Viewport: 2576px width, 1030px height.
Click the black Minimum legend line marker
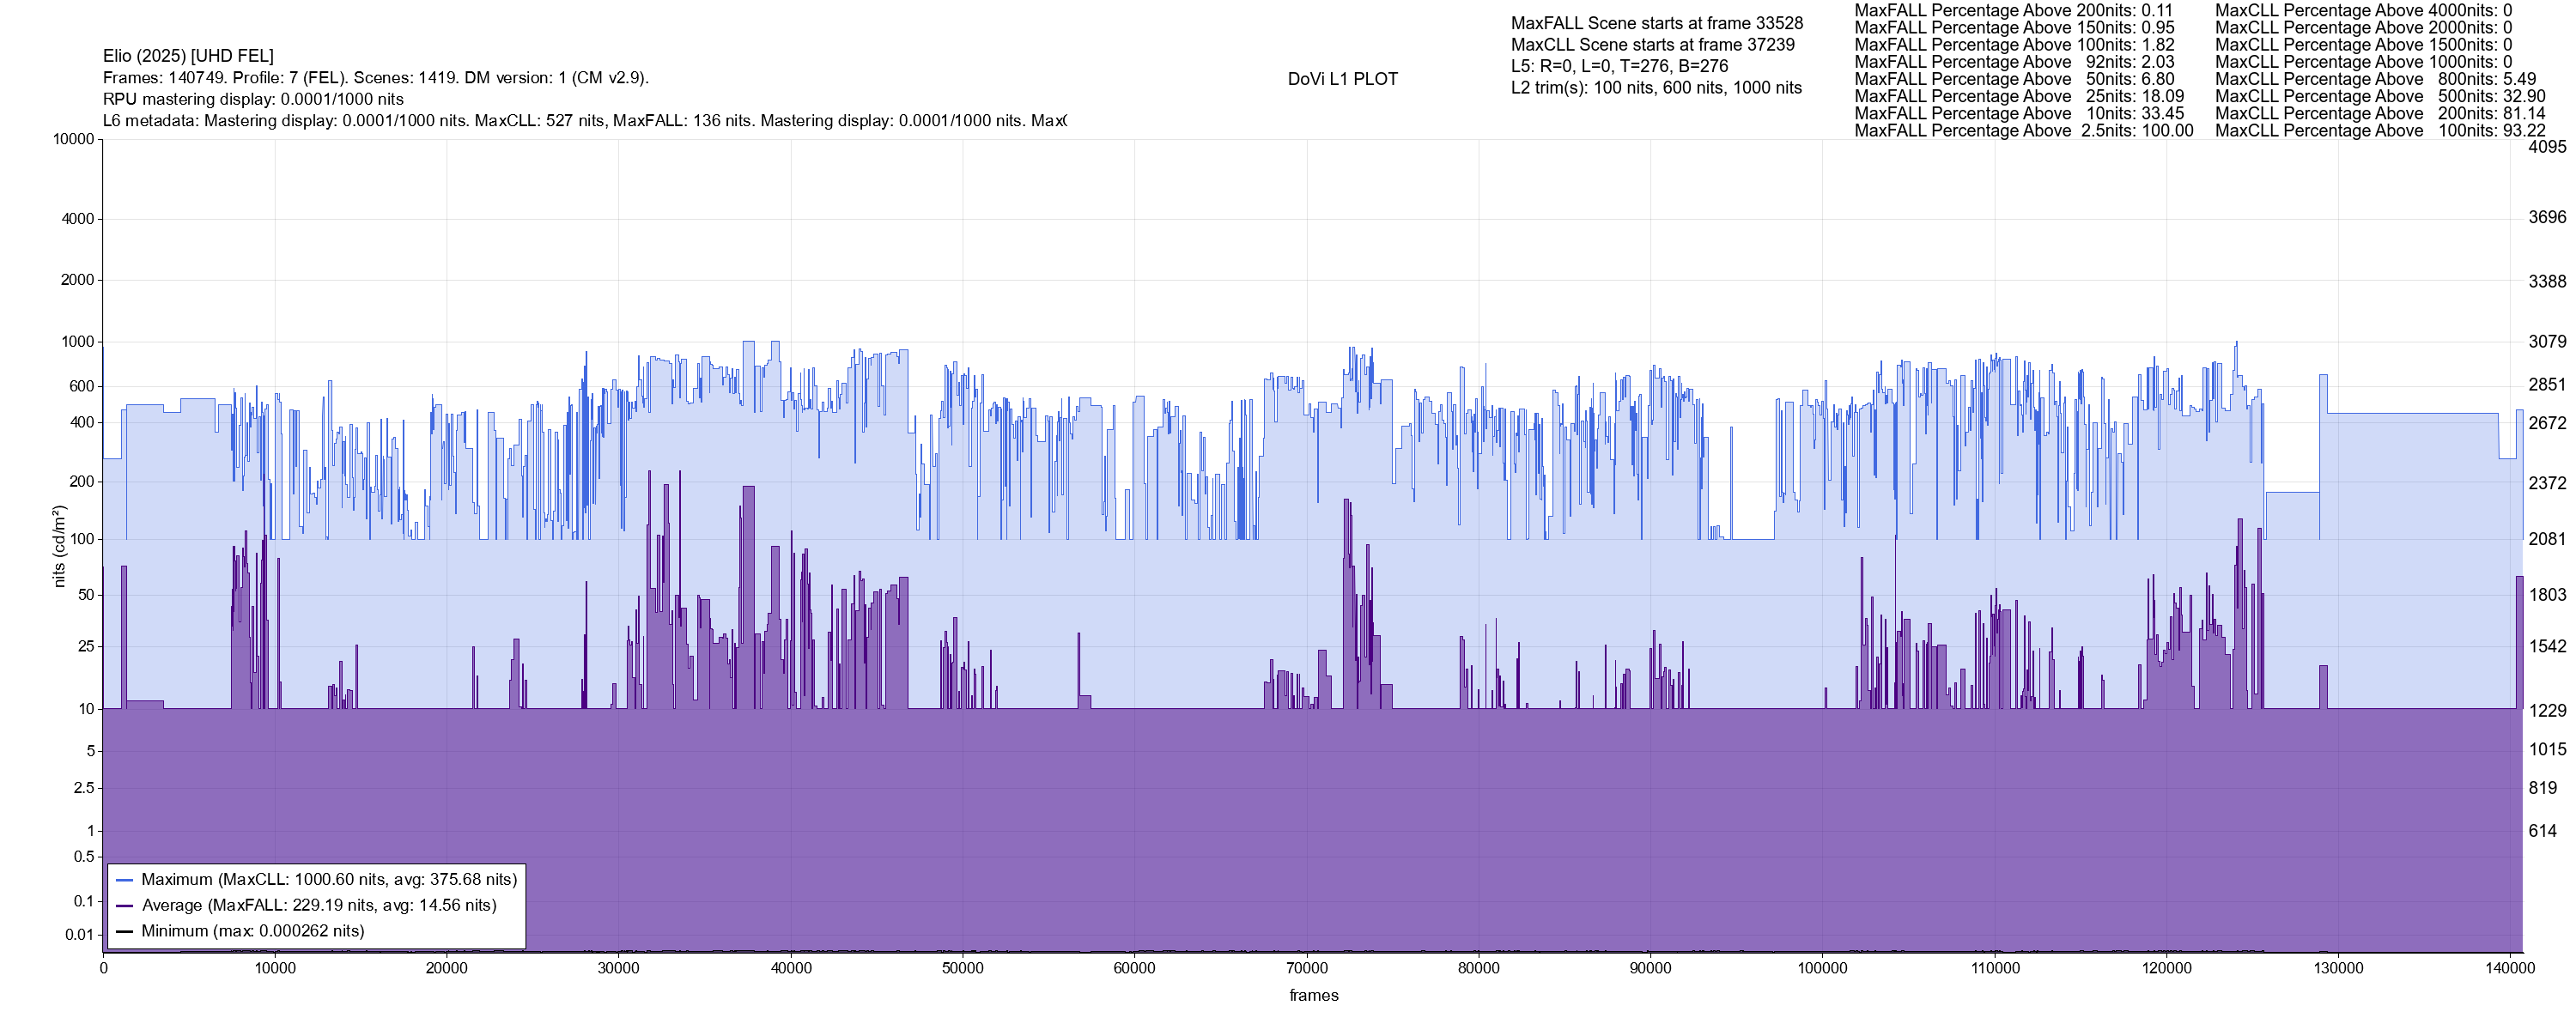tap(125, 932)
